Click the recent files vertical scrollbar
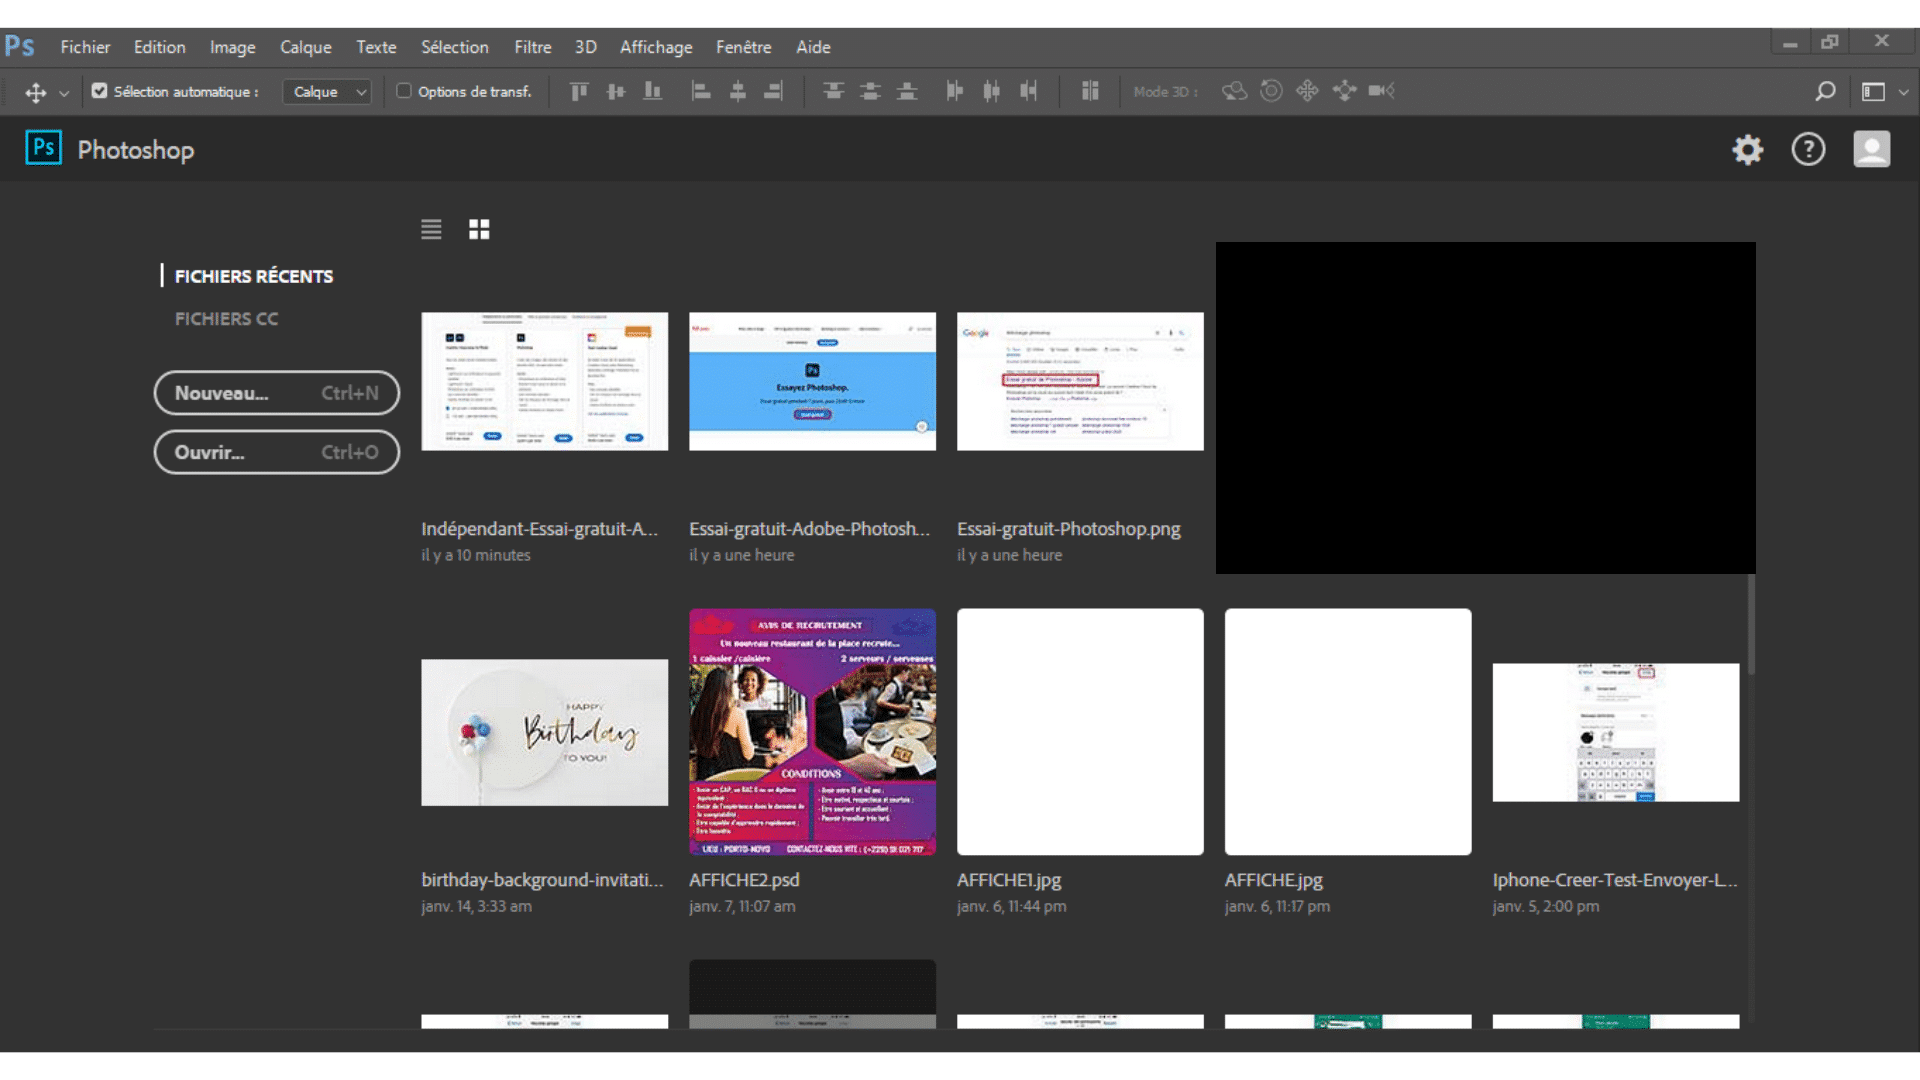Screen dimensions: 1920x1080 tap(1751, 625)
